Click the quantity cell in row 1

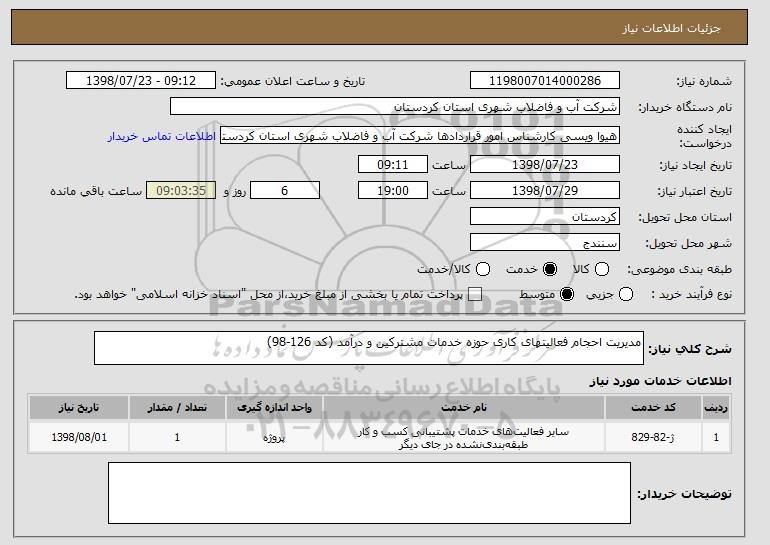(x=177, y=437)
